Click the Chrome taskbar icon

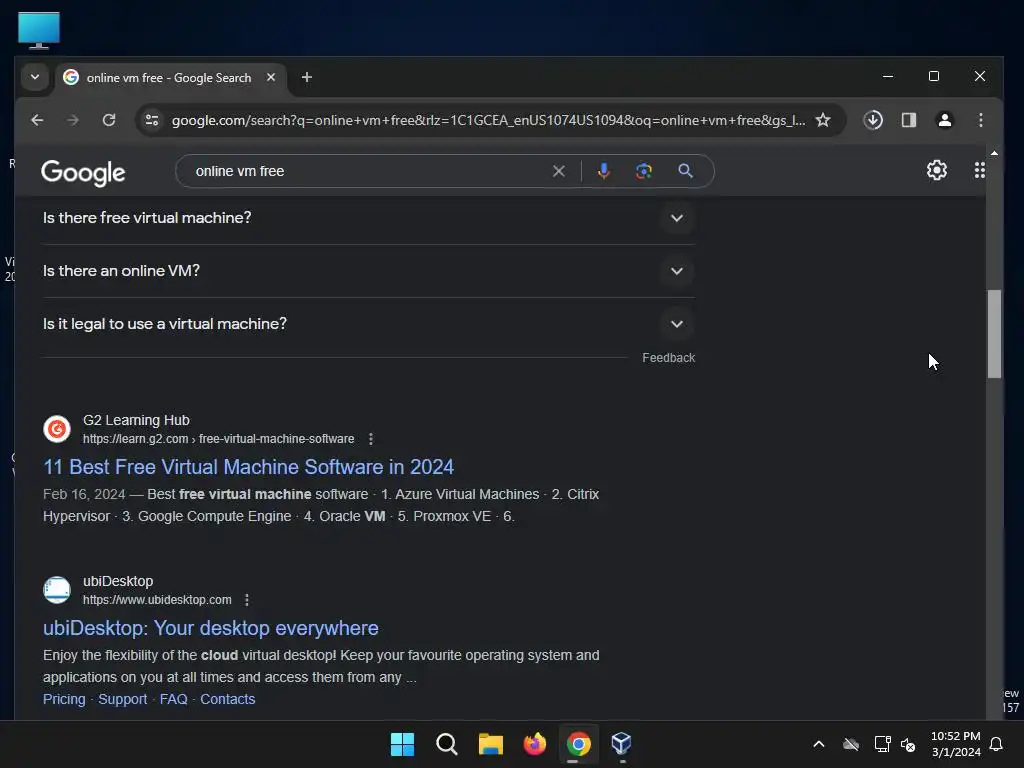(x=579, y=744)
